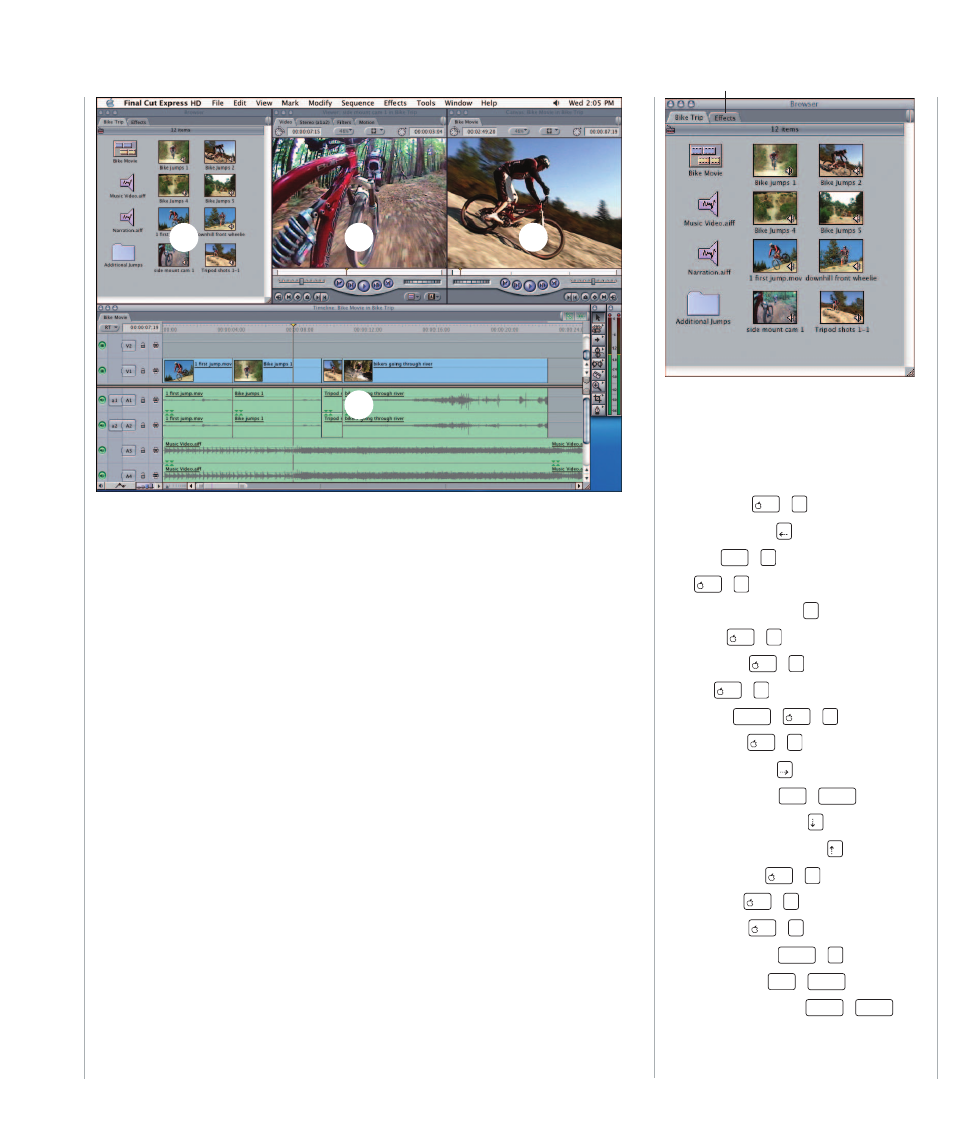This screenshot has height=1145, width=954.
Task: Click the a1 source control on track A1
Action: pyautogui.click(x=115, y=400)
